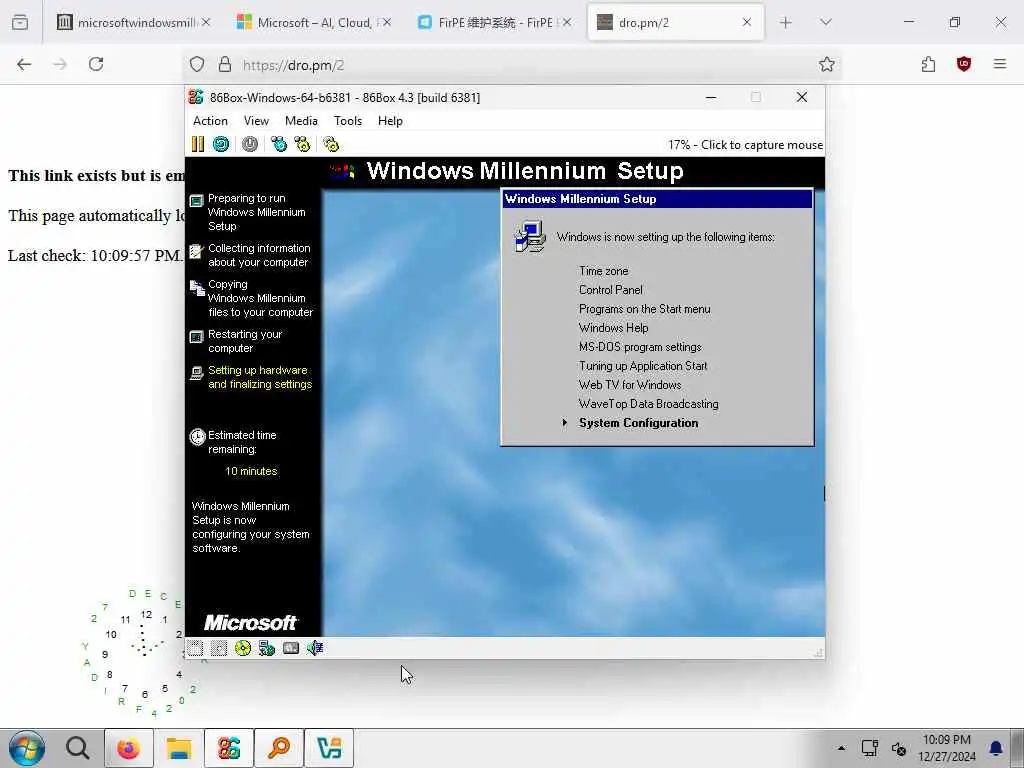
Task: Click 'System Configuration' in setup list
Action: pyautogui.click(x=639, y=423)
